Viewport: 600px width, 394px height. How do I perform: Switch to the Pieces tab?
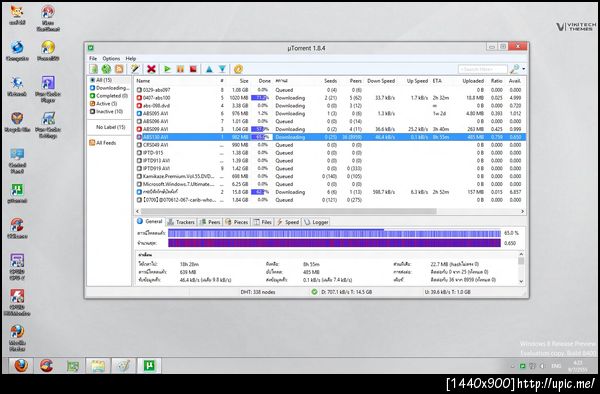coord(237,222)
